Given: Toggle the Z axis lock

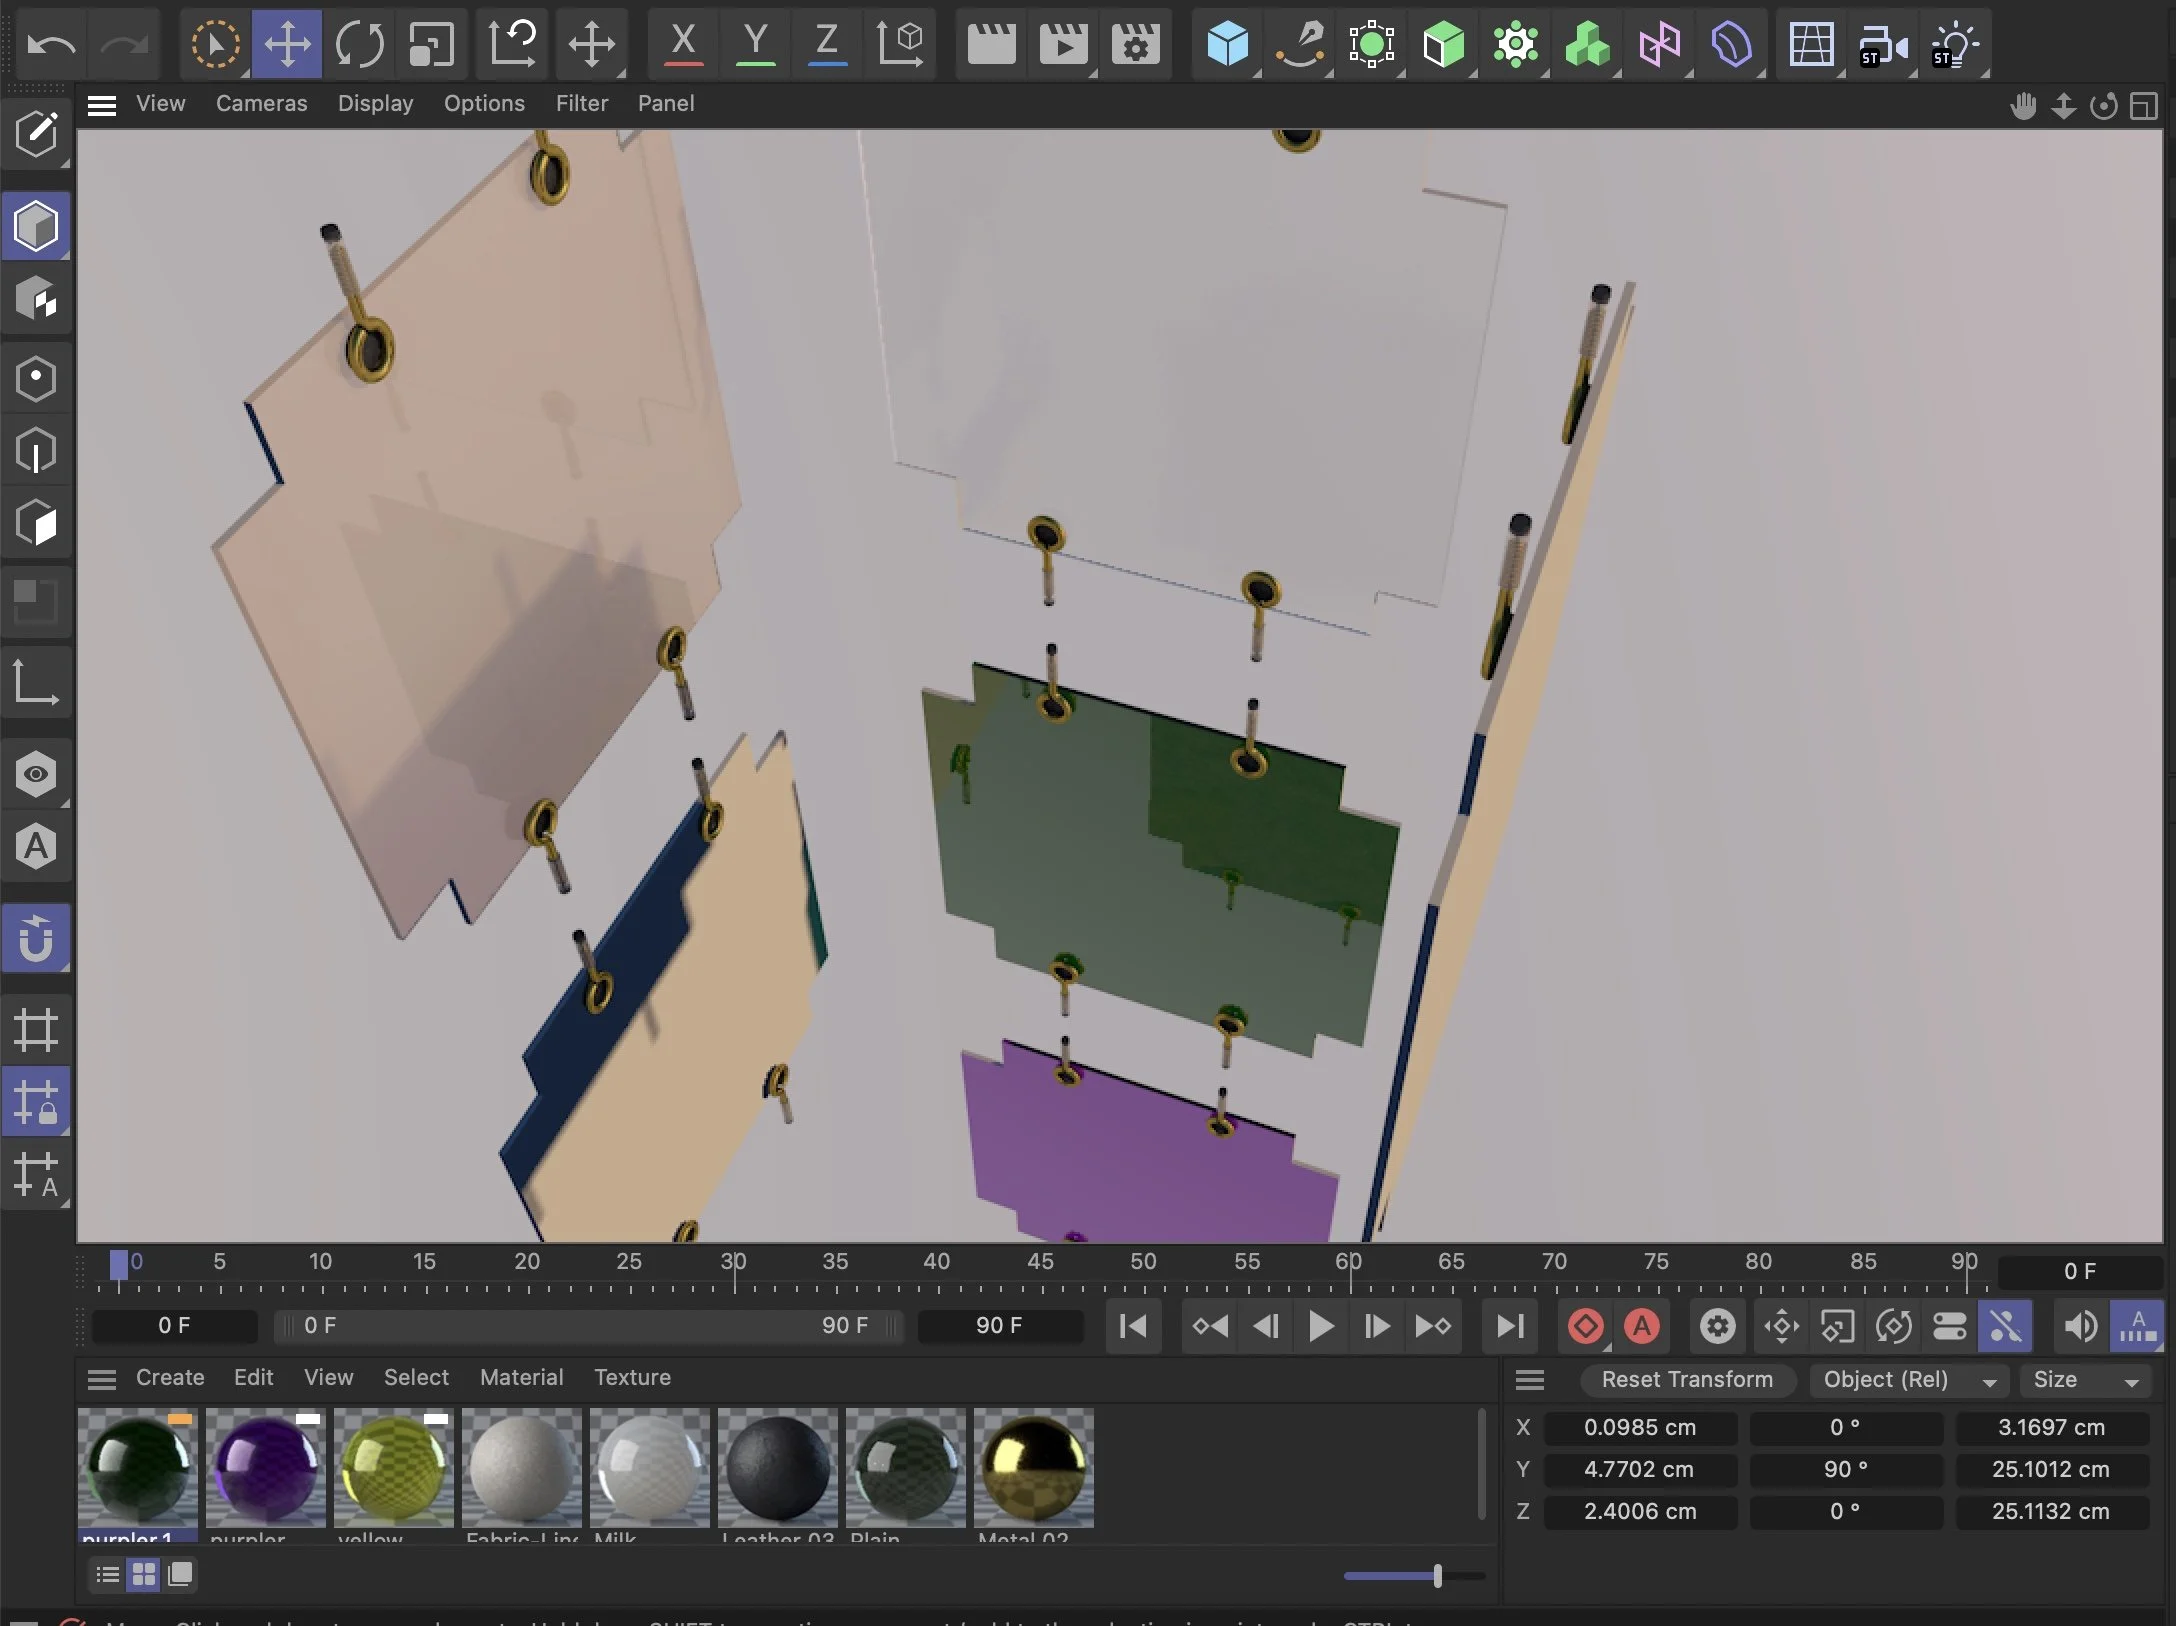Looking at the screenshot, I should coord(827,44).
